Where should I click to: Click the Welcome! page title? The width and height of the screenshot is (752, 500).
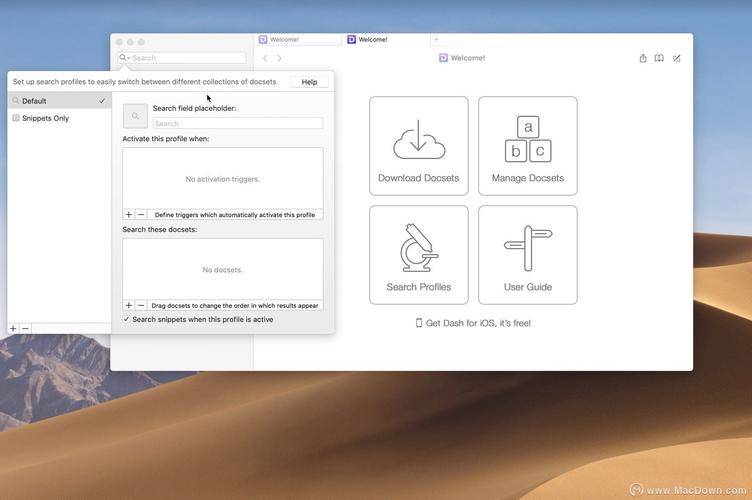(462, 58)
